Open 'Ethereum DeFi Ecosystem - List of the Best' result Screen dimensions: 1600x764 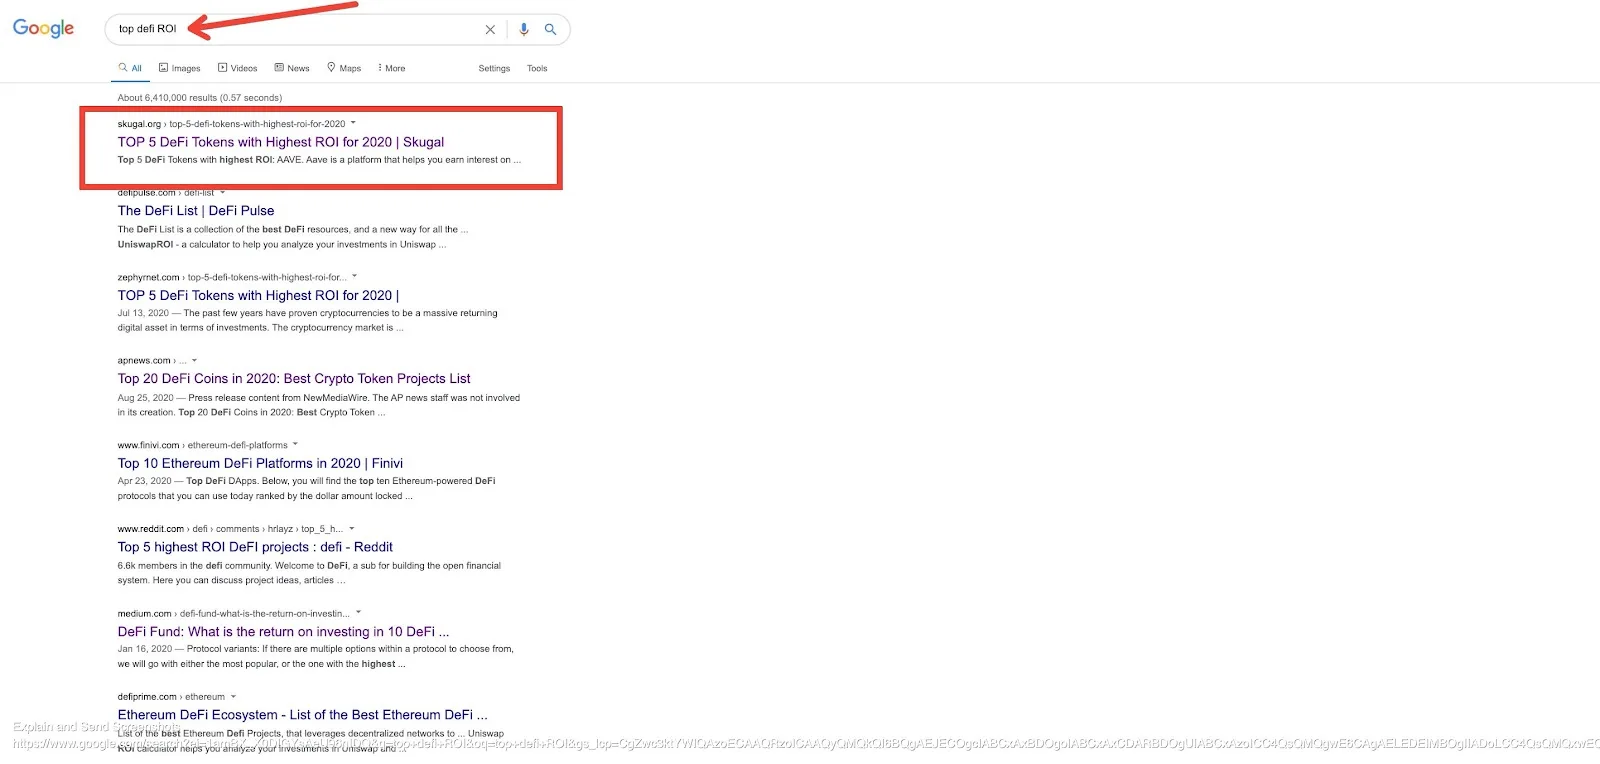tap(303, 715)
